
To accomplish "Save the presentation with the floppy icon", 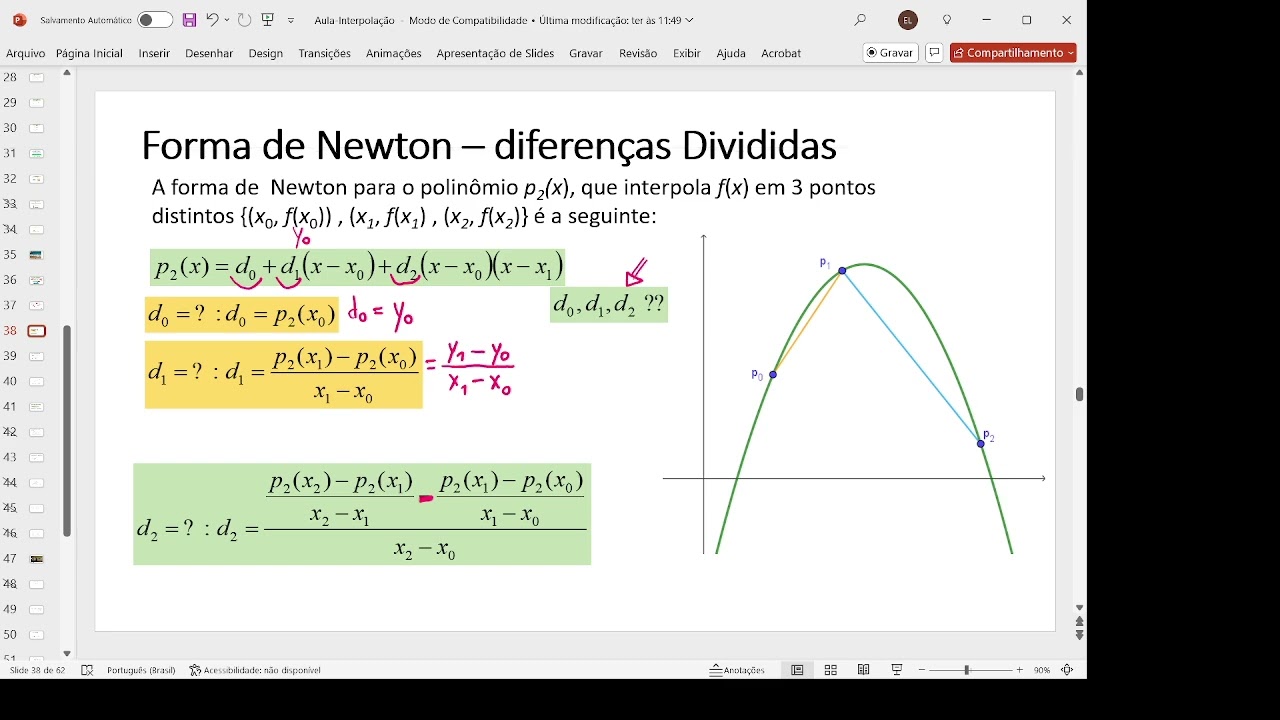I will tap(189, 20).
